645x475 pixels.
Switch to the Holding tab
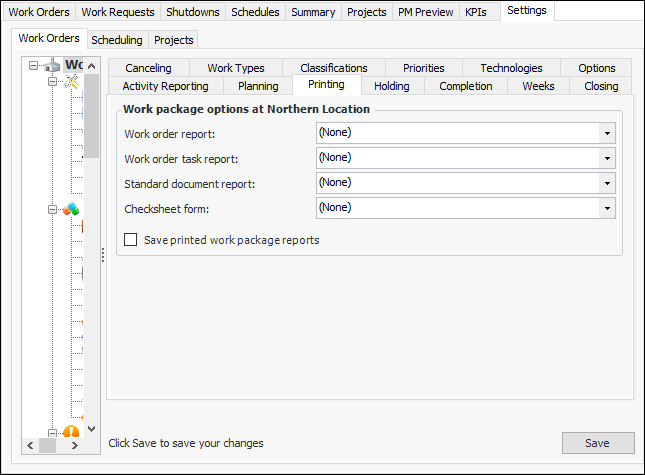(x=392, y=86)
